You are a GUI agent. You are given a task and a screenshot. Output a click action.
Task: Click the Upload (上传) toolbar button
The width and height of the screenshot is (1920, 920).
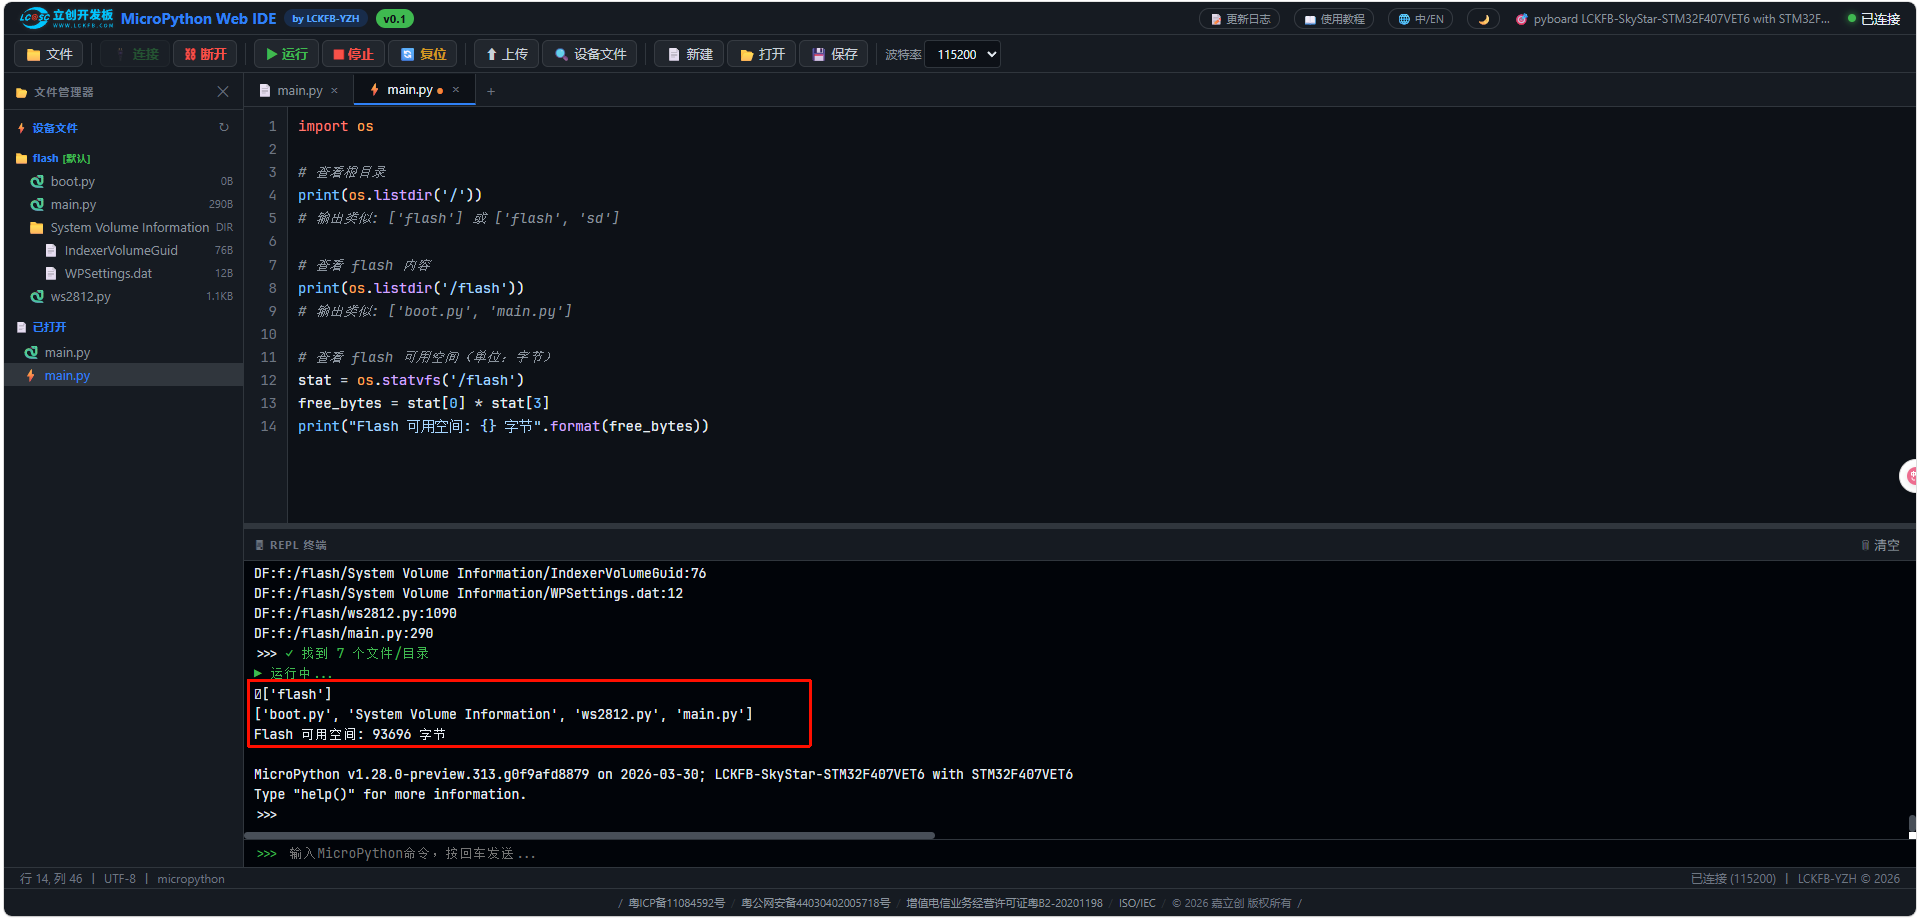[x=507, y=54]
